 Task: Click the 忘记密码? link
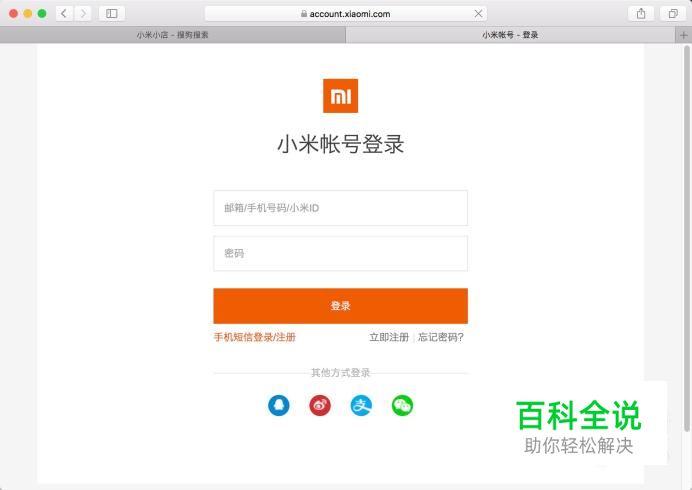click(440, 337)
